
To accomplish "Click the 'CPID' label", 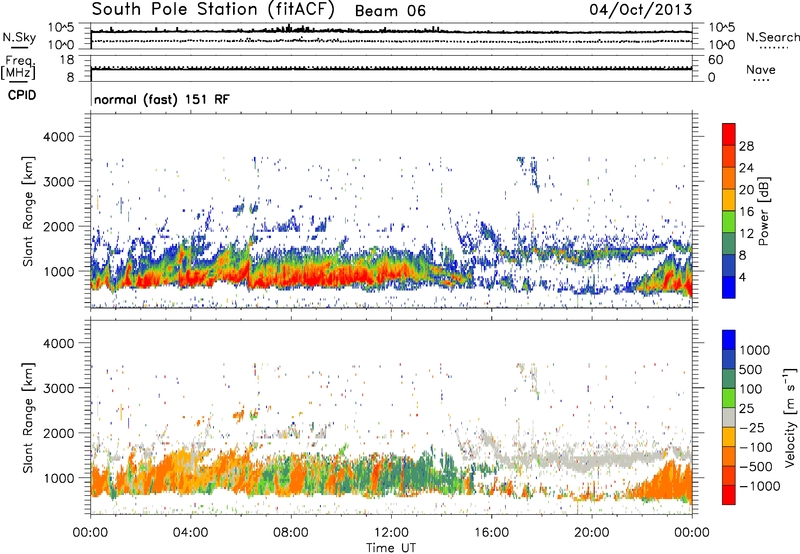I will tap(22, 95).
